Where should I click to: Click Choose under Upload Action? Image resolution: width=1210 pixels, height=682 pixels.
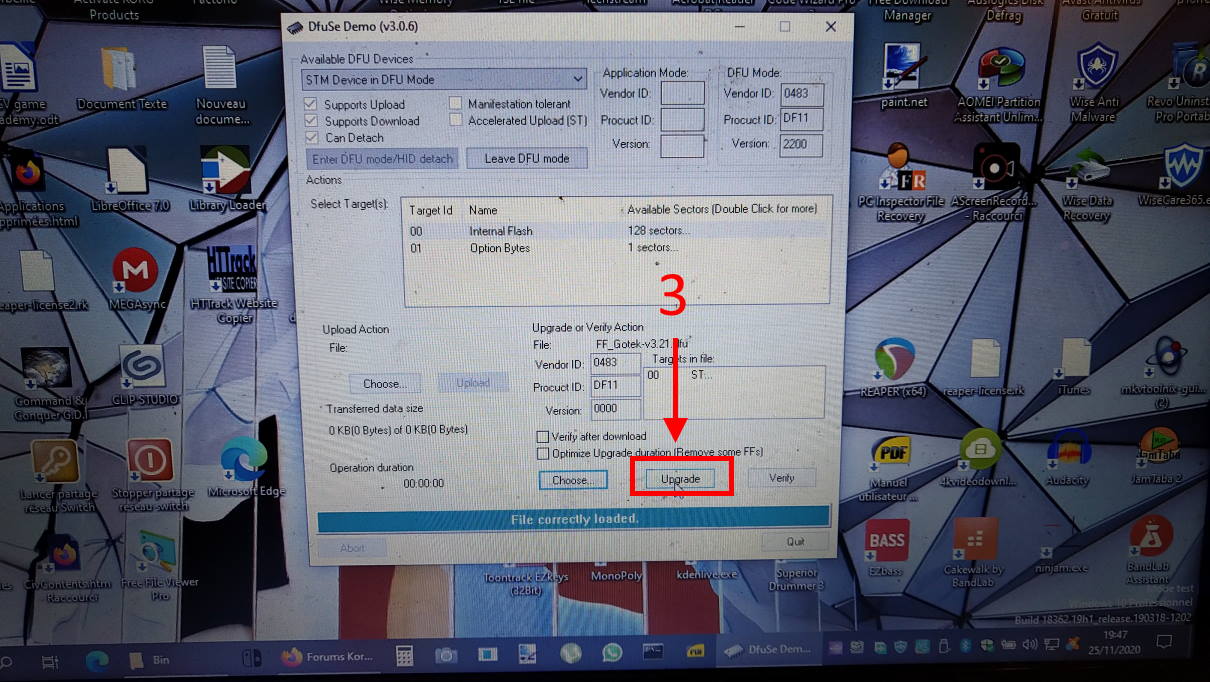(385, 383)
